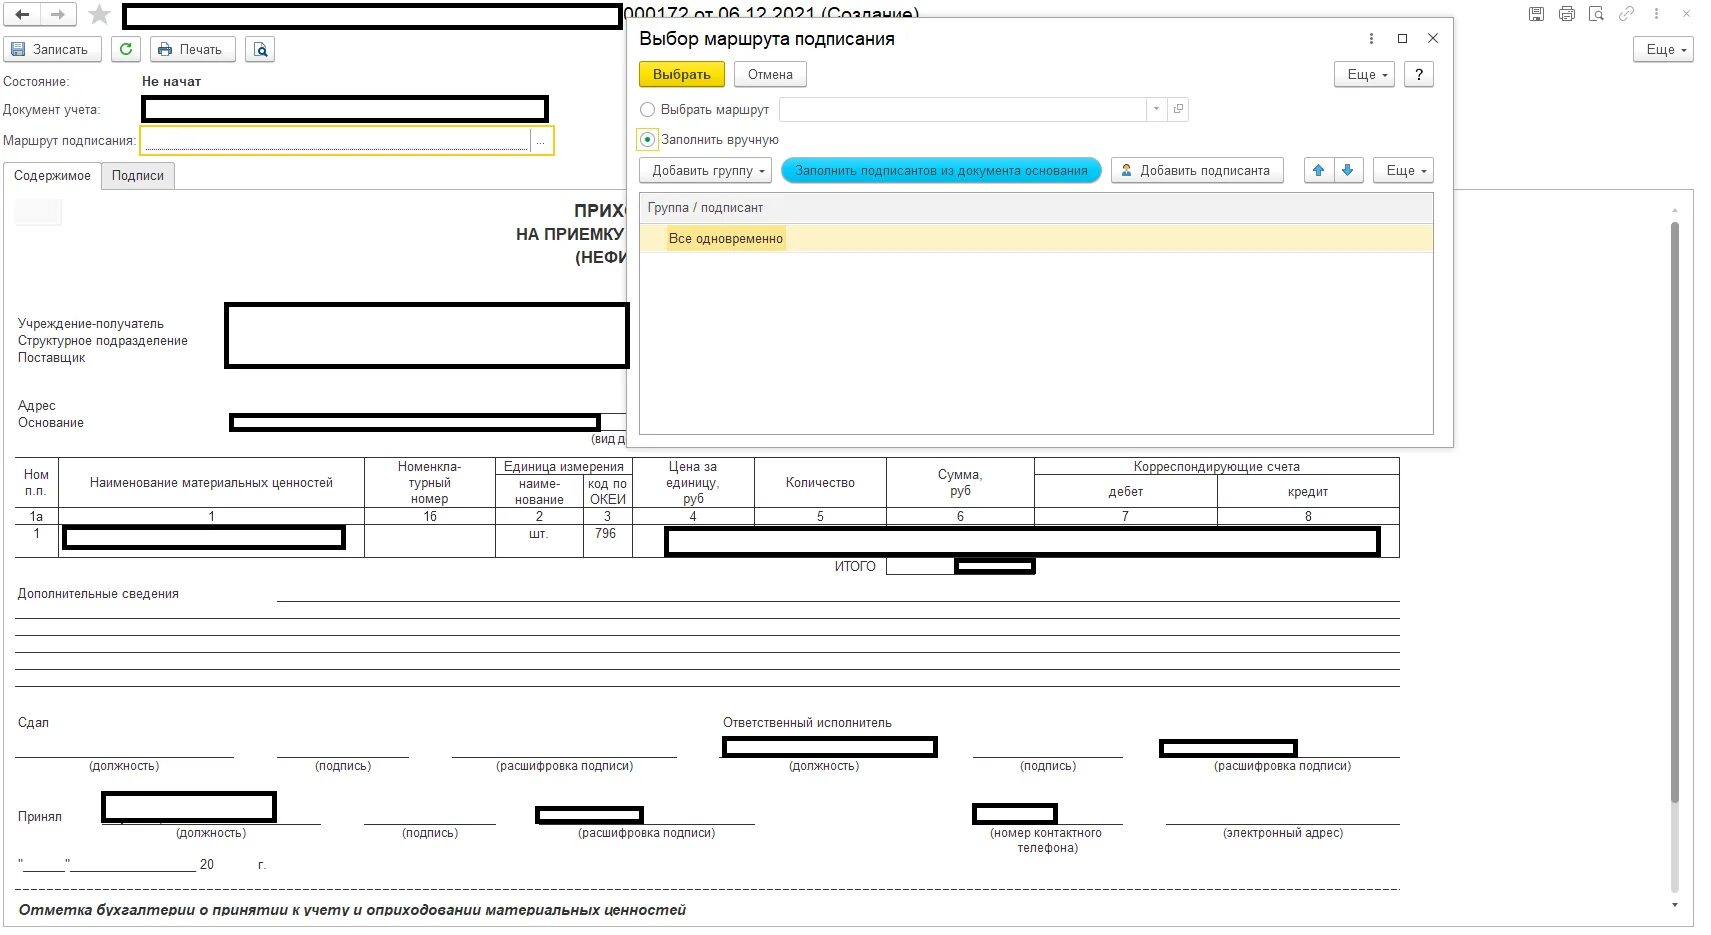This screenshot has height=935, width=1711.
Task: Click the "Корреспондирующие счета" header
Action: click(1216, 467)
